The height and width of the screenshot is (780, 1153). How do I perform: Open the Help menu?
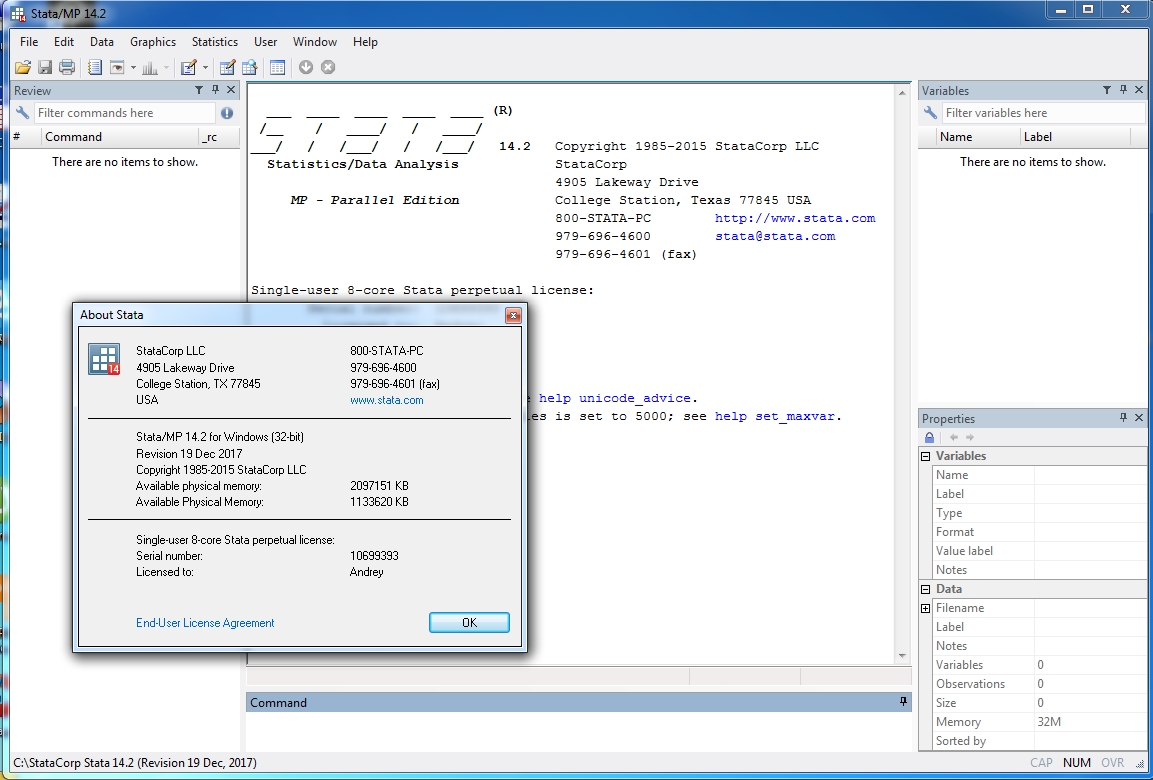(365, 42)
